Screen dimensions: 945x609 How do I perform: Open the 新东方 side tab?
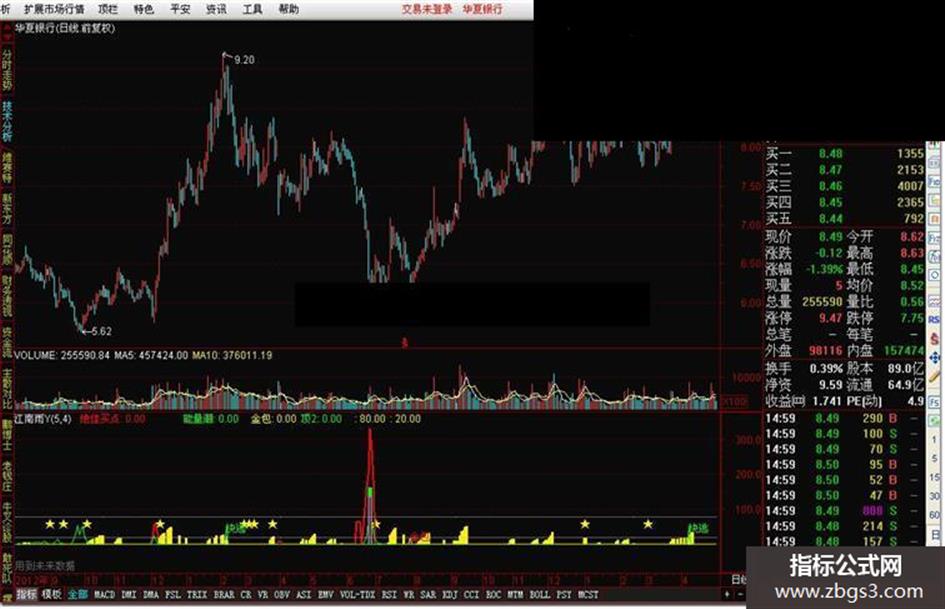7,209
